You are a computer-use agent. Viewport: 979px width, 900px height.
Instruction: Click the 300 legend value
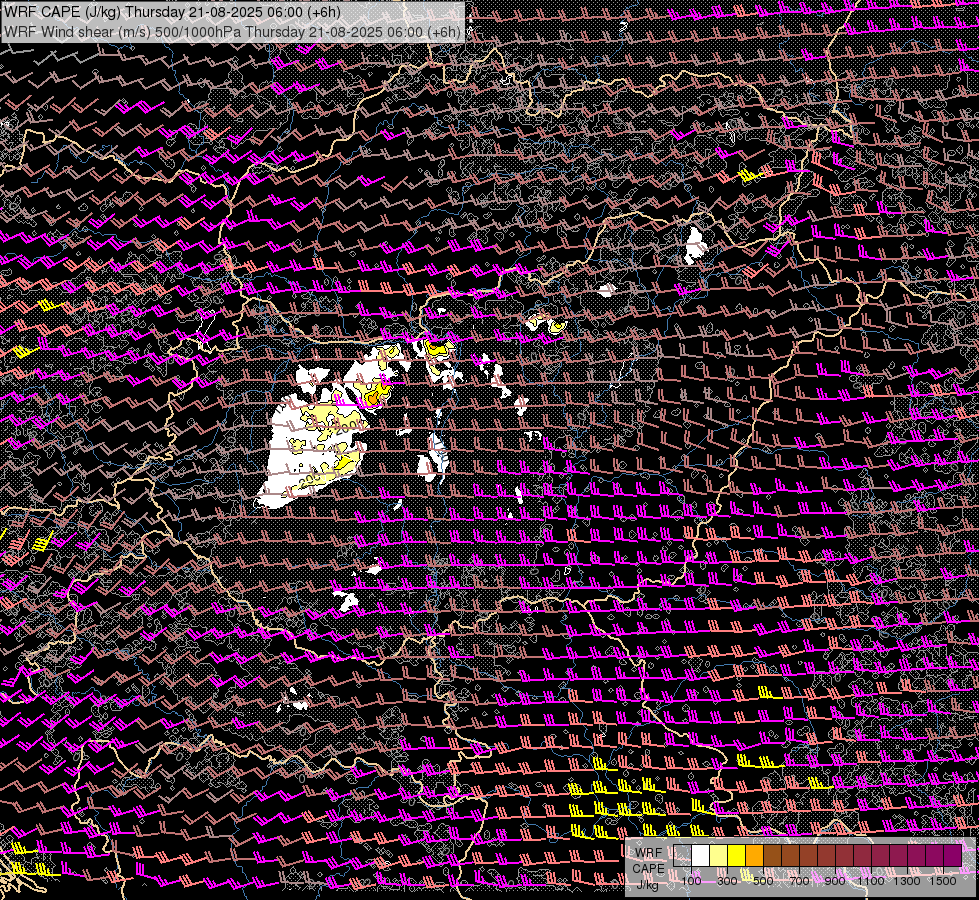click(x=727, y=881)
